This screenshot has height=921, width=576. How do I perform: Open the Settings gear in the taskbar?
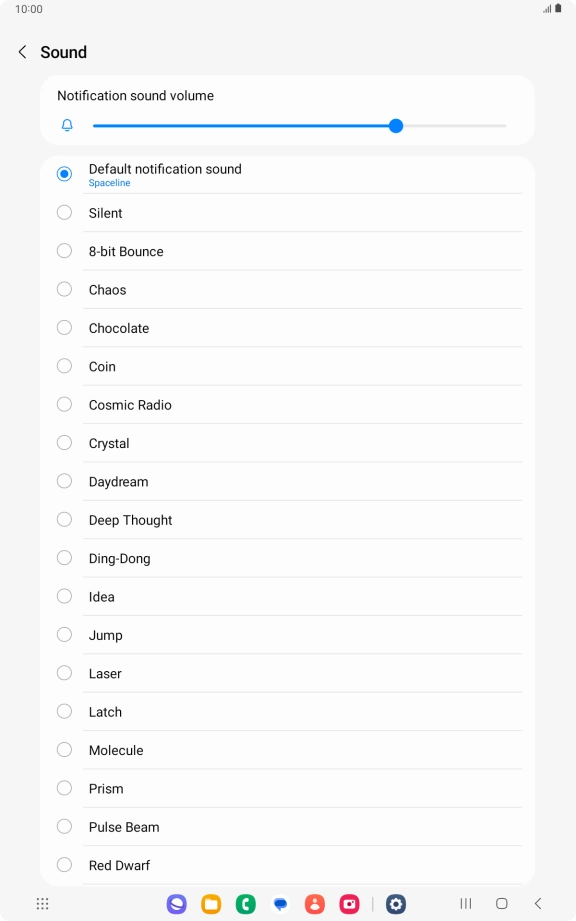tap(396, 903)
